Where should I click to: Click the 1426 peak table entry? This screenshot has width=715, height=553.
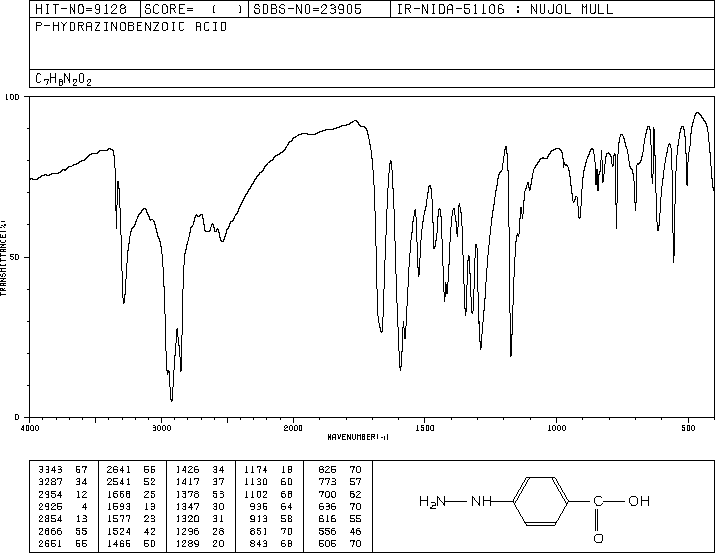200,470
